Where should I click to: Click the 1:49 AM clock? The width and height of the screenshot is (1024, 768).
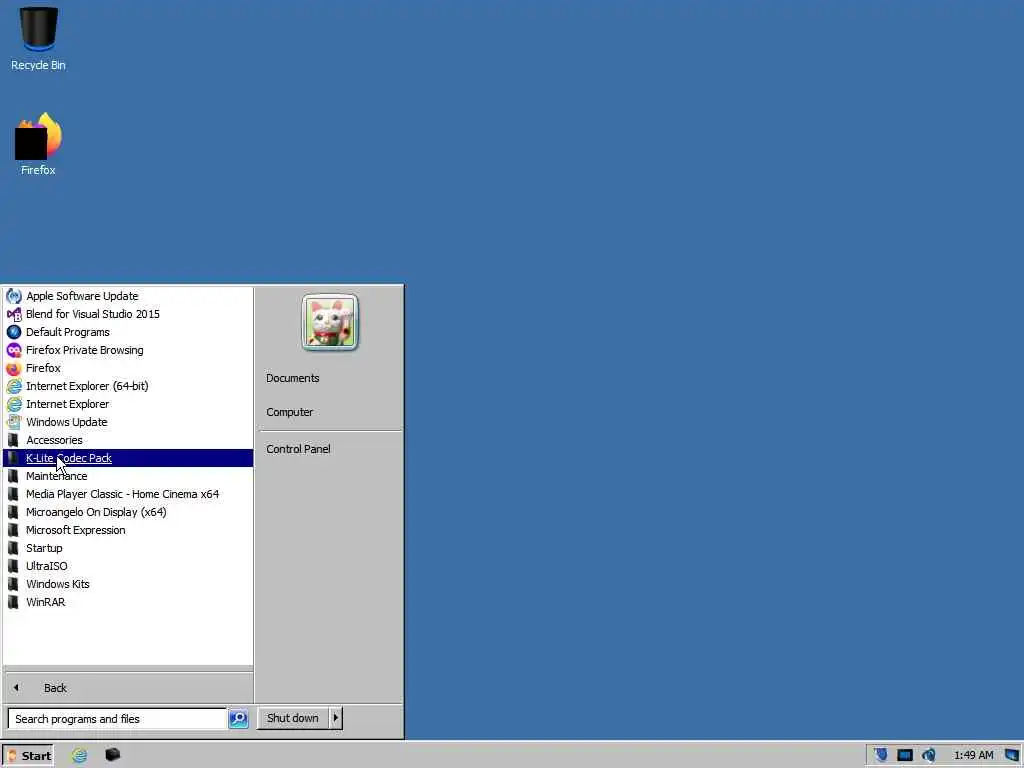click(x=973, y=756)
